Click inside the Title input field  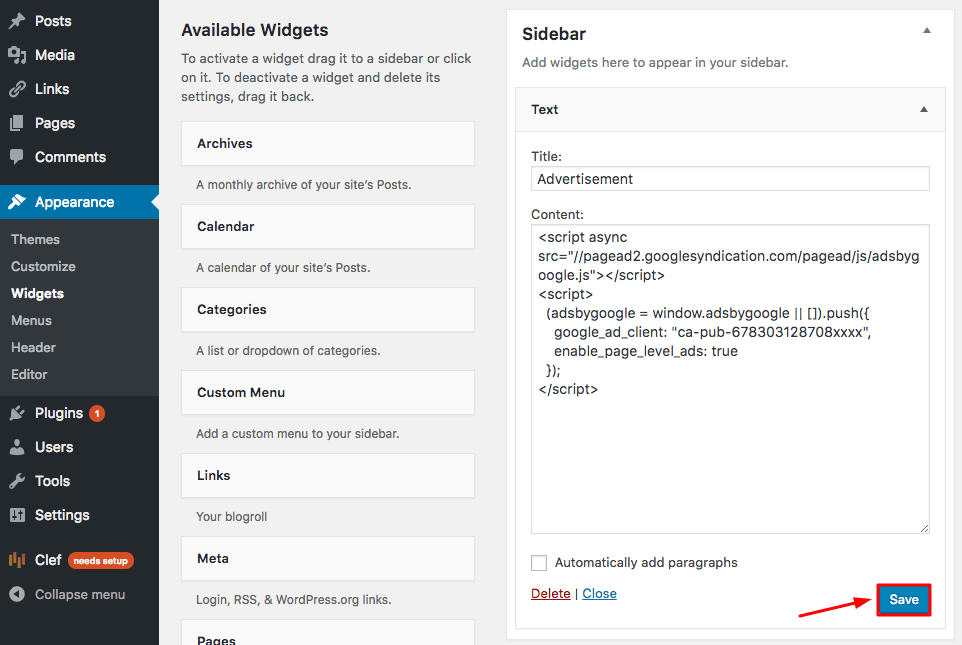(729, 178)
